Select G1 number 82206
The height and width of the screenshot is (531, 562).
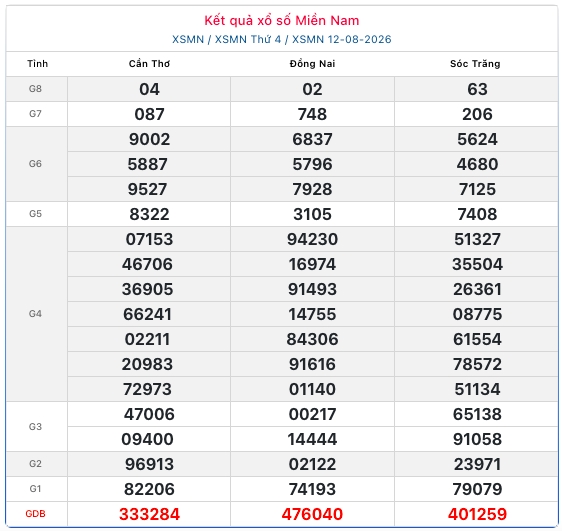[x=149, y=489]
